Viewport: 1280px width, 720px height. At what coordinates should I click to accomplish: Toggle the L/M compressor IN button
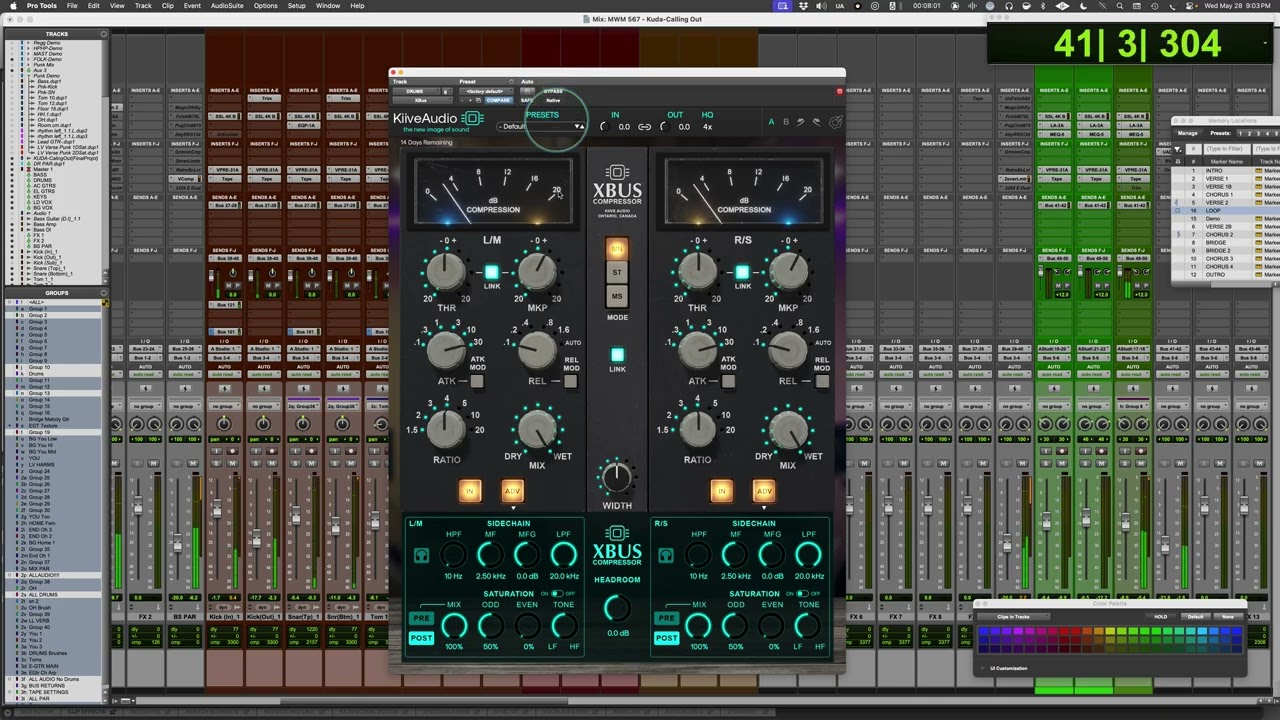click(x=470, y=491)
